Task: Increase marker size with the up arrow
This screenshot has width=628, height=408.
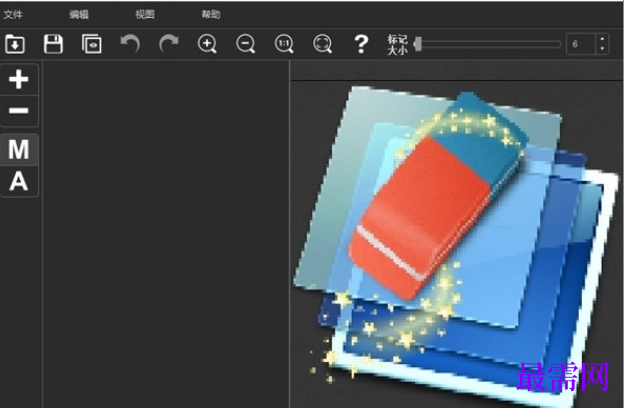Action: pyautogui.click(x=602, y=39)
